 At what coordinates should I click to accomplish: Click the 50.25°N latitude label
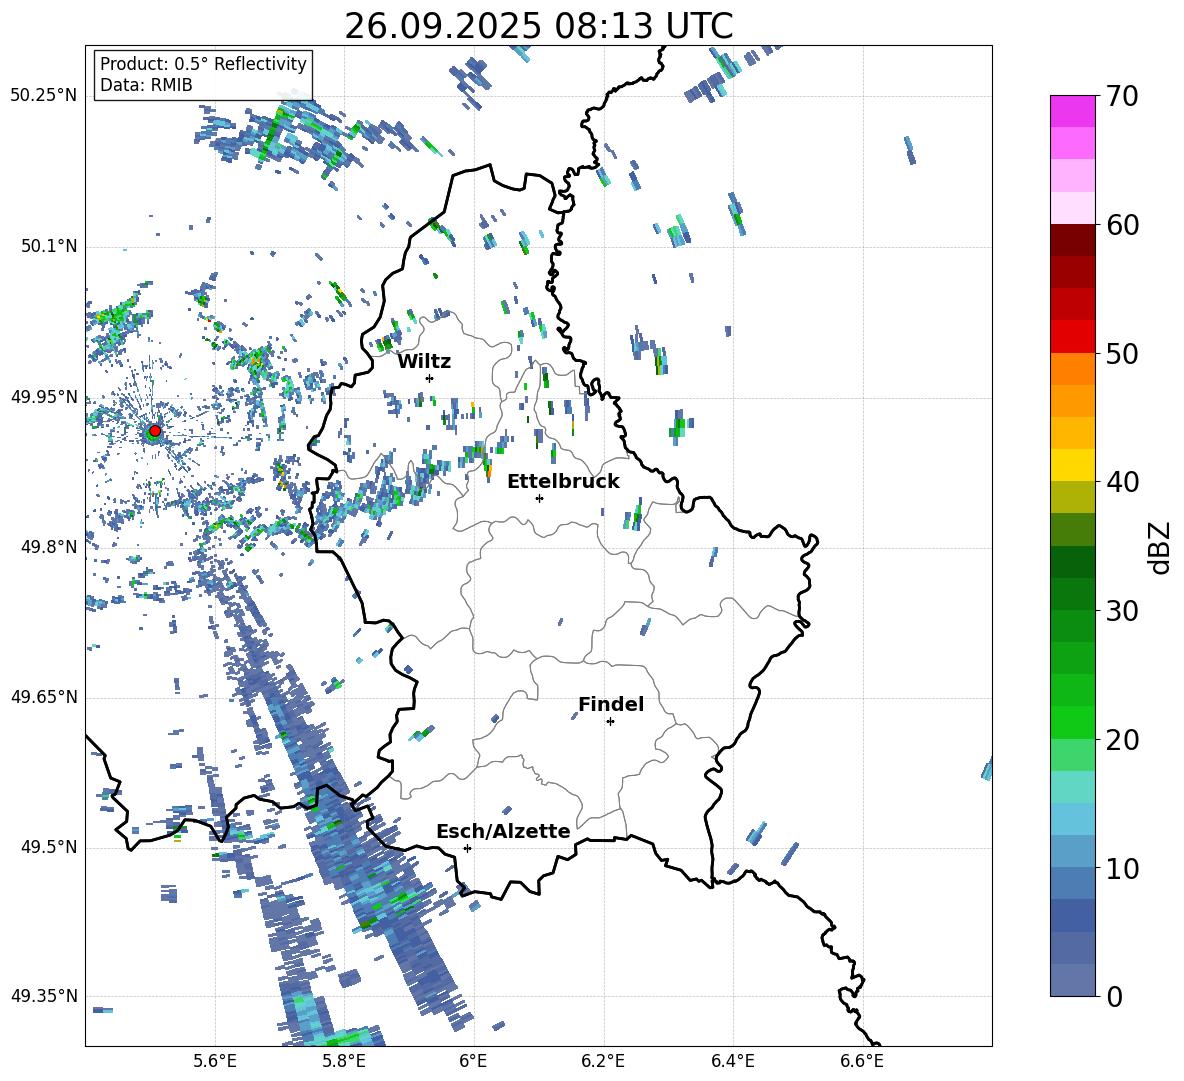[x=44, y=96]
